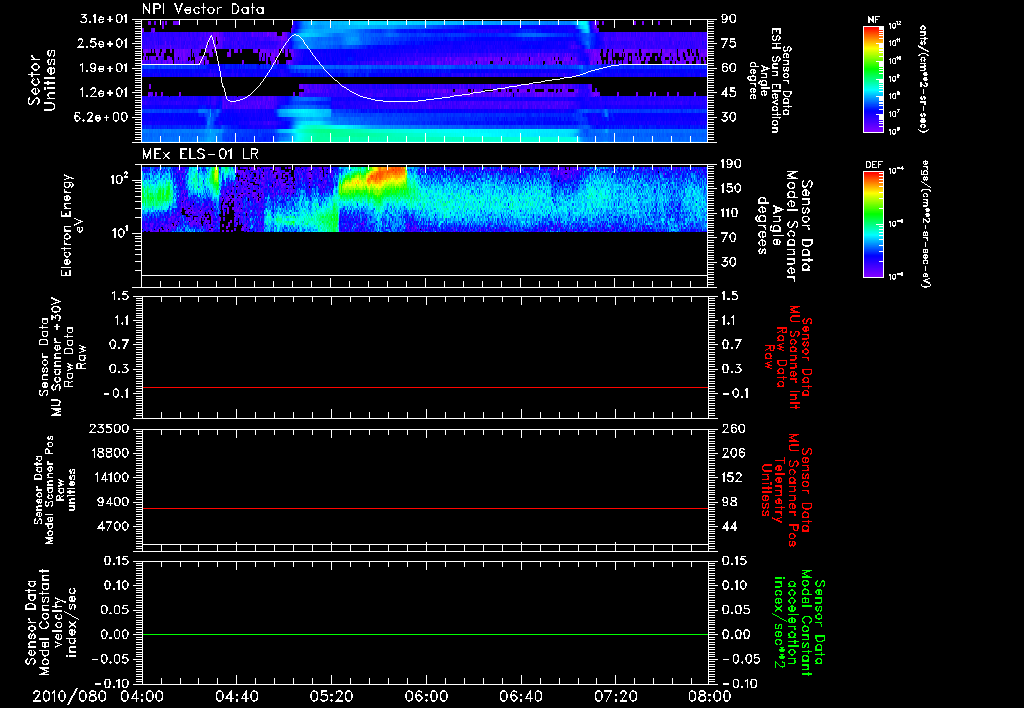Click the '152' telemetry tick label
Viewport: 1024px width, 708px height.
click(x=732, y=477)
